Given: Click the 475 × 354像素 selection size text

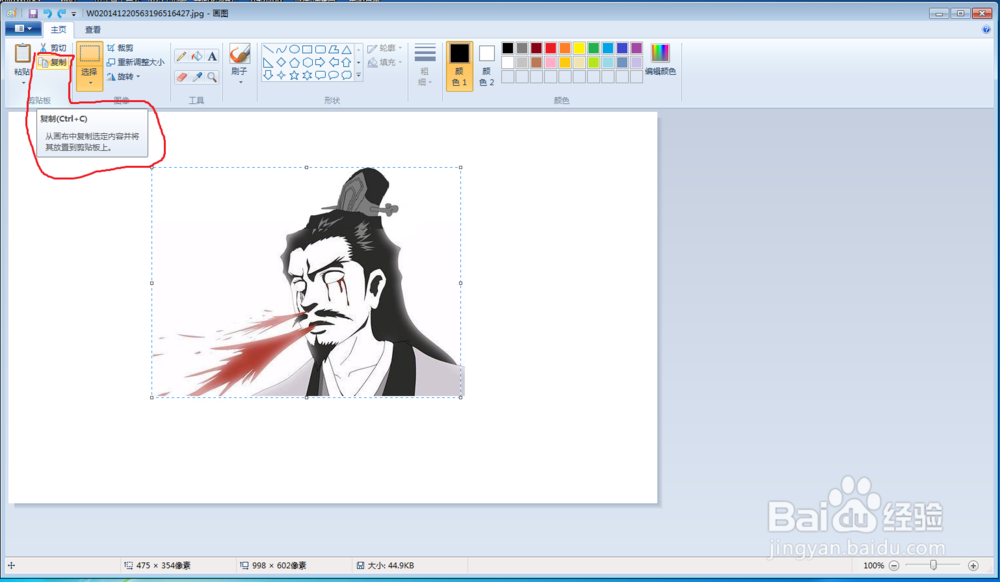Looking at the screenshot, I should [x=163, y=565].
